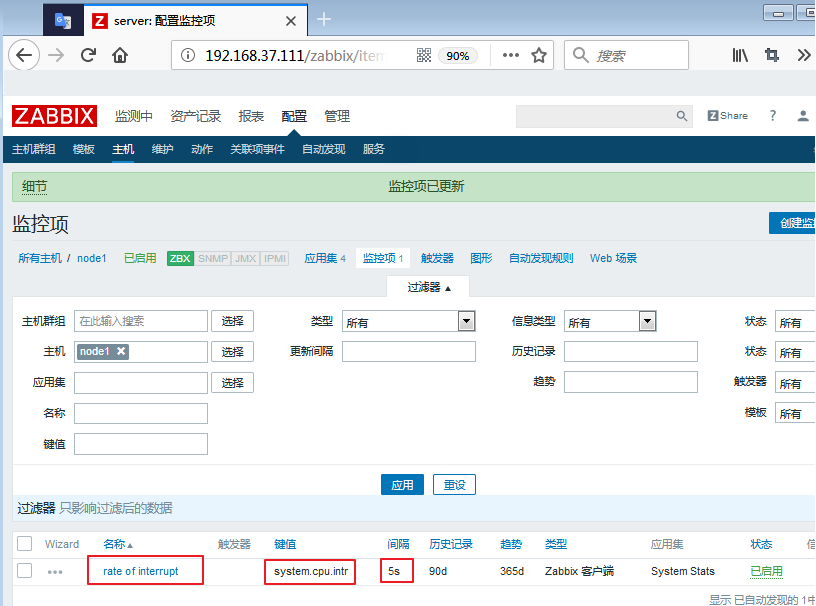Open the rate of interrupt item link
Screen dimensions: 816x606
point(141,571)
